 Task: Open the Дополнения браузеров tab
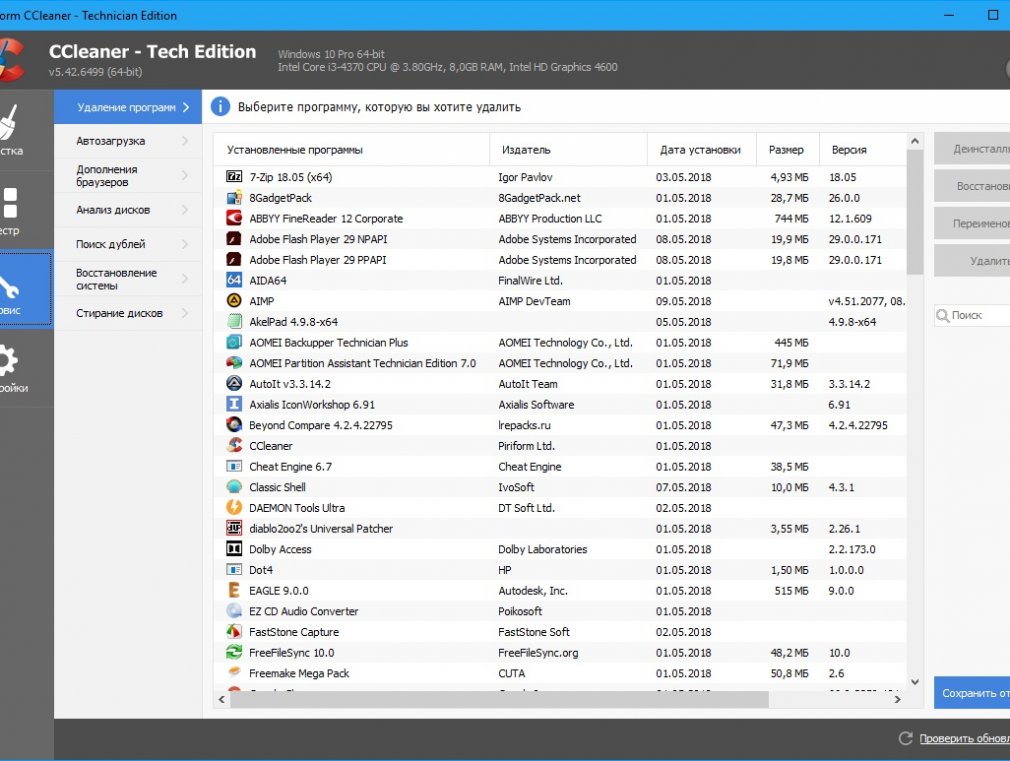[128, 175]
